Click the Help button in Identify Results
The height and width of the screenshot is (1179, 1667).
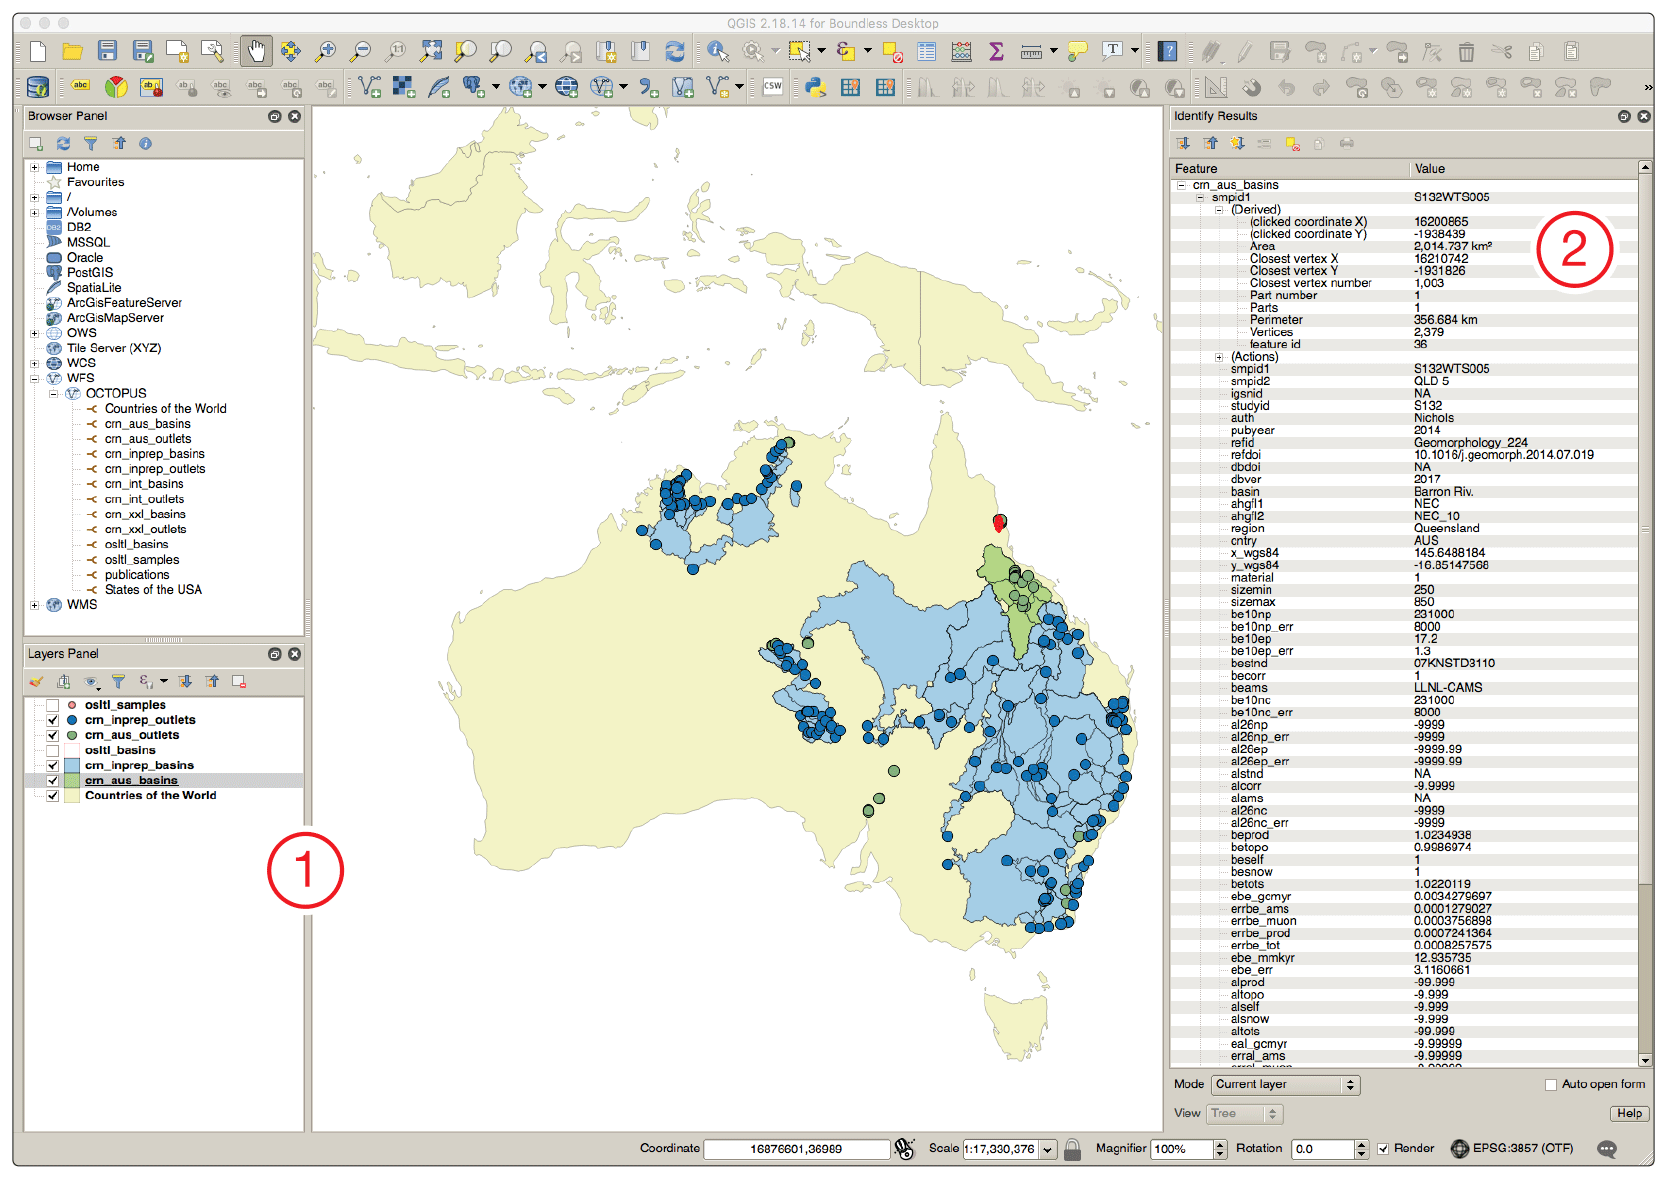[1629, 1113]
